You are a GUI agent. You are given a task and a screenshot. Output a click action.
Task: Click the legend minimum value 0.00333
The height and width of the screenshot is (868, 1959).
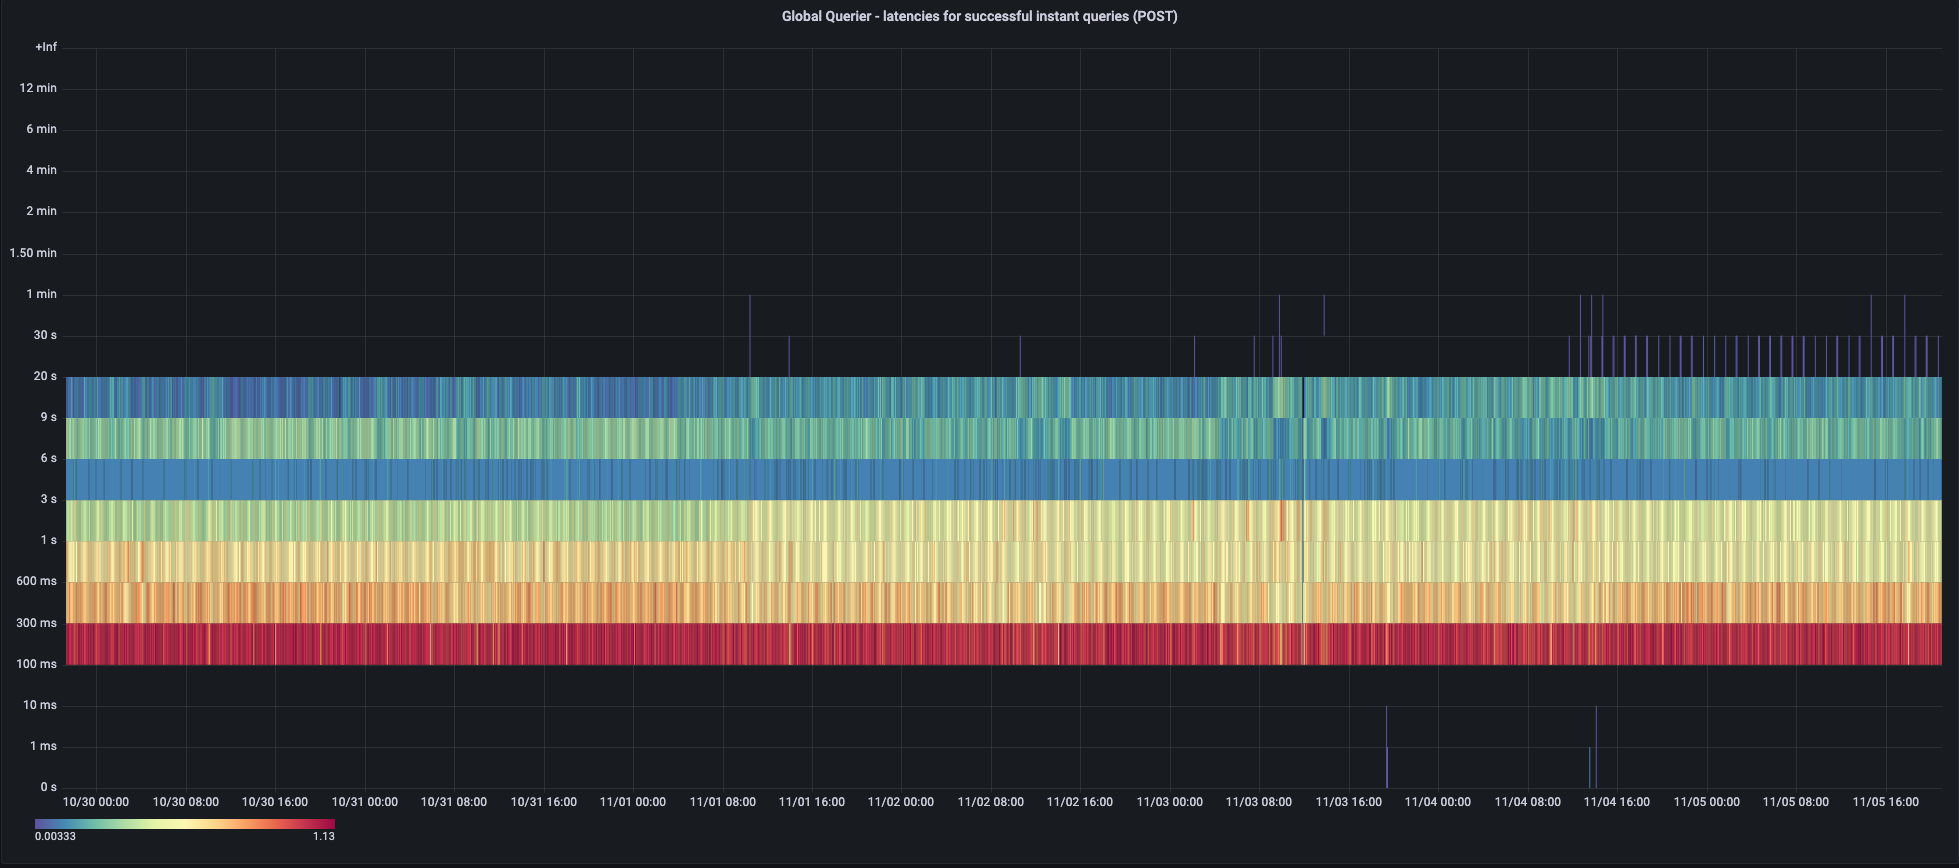[x=56, y=836]
